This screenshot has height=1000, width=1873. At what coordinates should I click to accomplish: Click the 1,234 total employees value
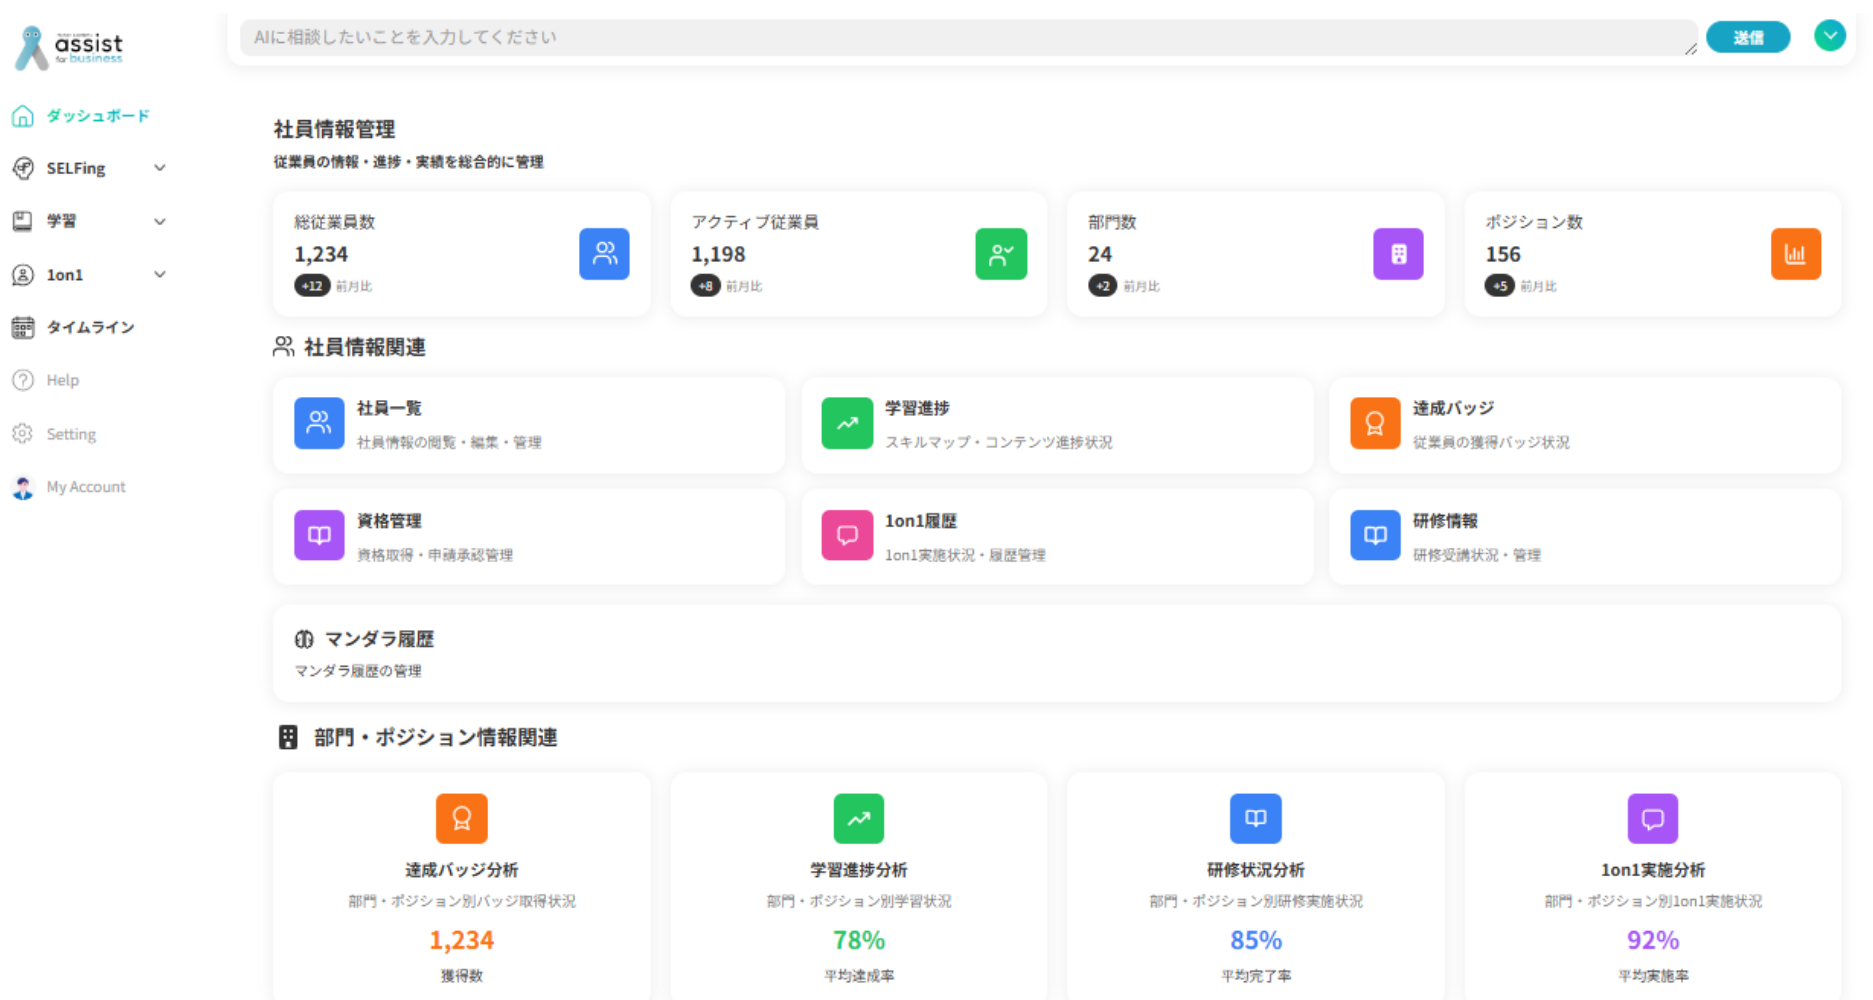tap(321, 254)
